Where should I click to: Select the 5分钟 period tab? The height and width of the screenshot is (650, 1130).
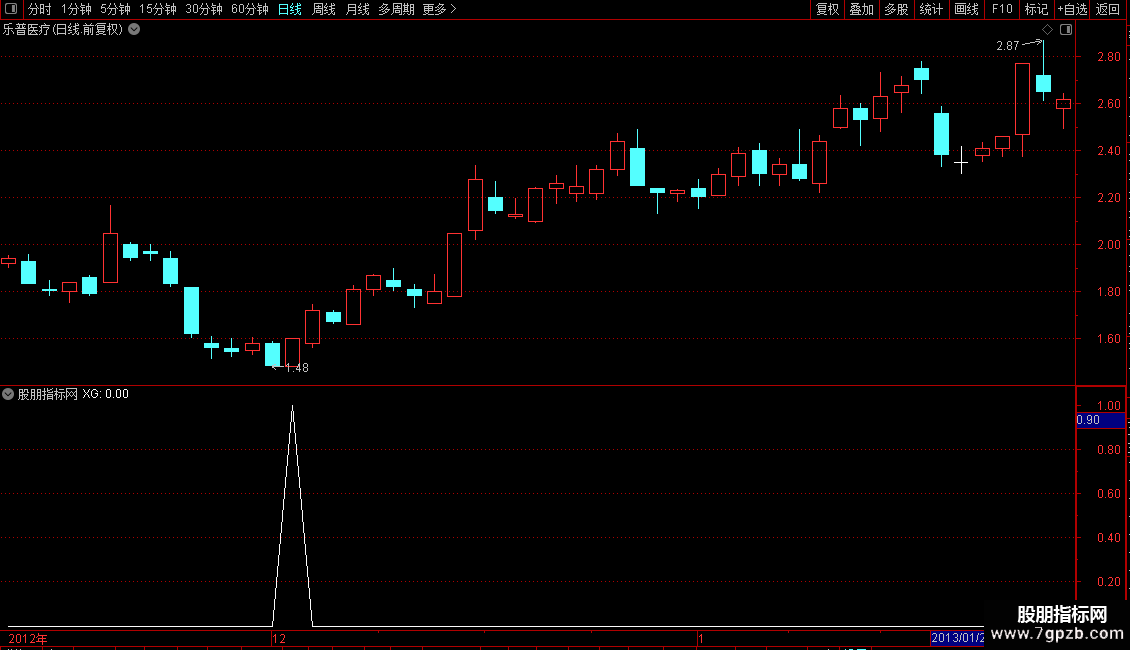(x=115, y=9)
